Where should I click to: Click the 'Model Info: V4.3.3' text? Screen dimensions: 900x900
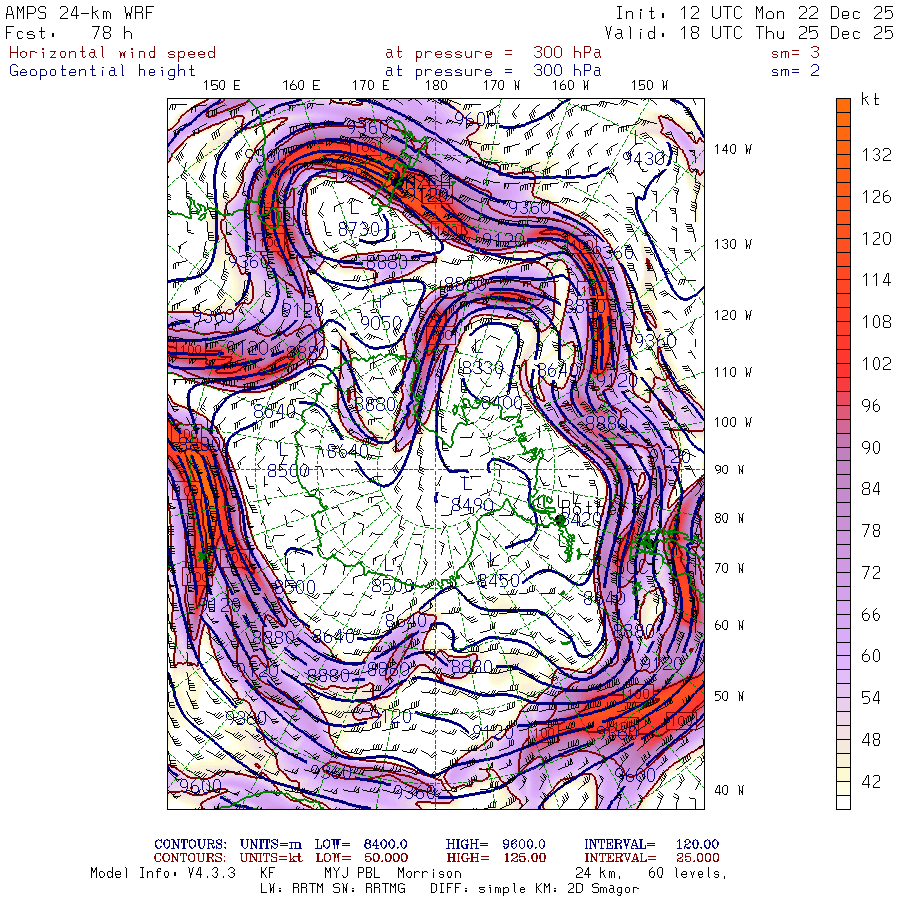[163, 873]
